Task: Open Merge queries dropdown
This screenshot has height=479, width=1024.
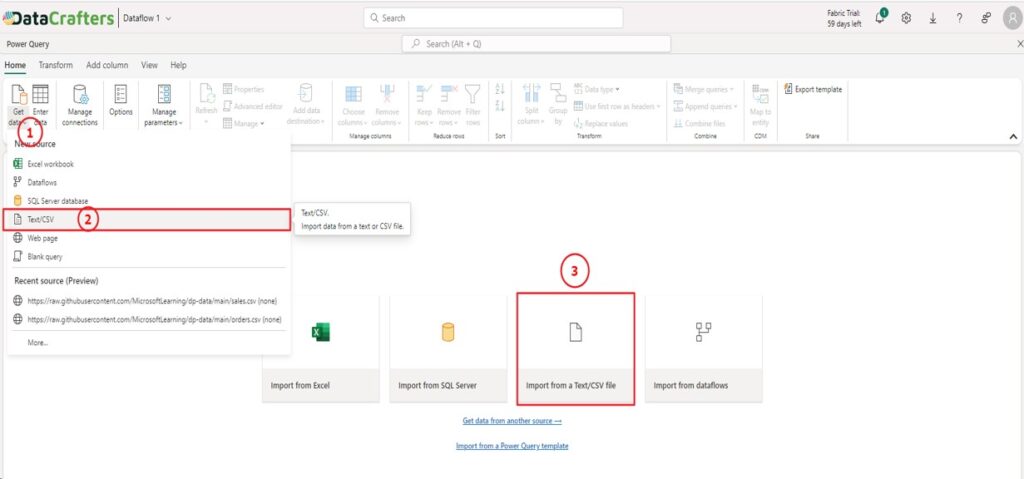Action: [x=703, y=90]
